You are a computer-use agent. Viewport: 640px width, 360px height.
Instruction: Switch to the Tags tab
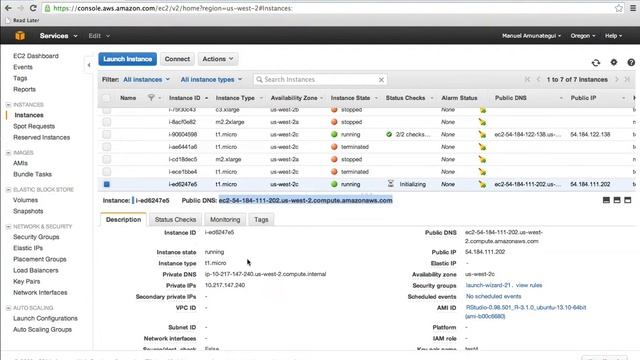(261, 220)
